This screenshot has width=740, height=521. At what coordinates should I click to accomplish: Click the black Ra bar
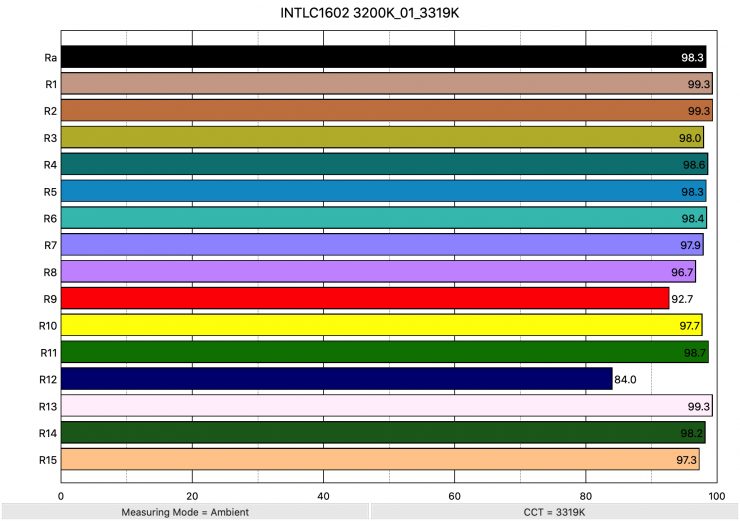[x=383, y=57]
